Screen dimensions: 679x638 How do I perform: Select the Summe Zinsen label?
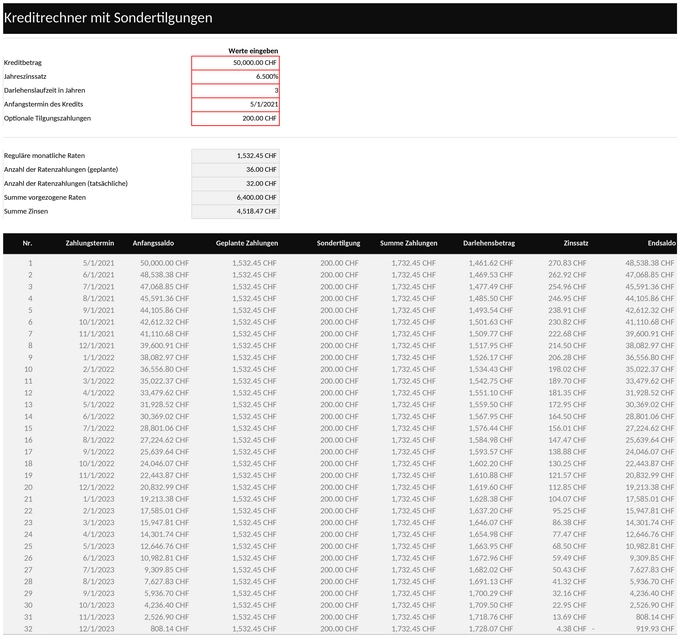26,211
